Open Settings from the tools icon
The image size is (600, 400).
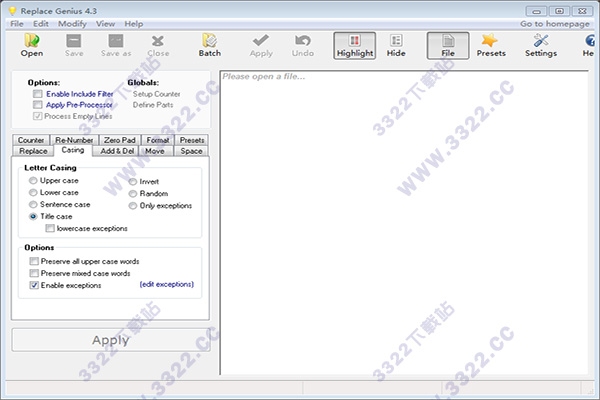(x=541, y=46)
